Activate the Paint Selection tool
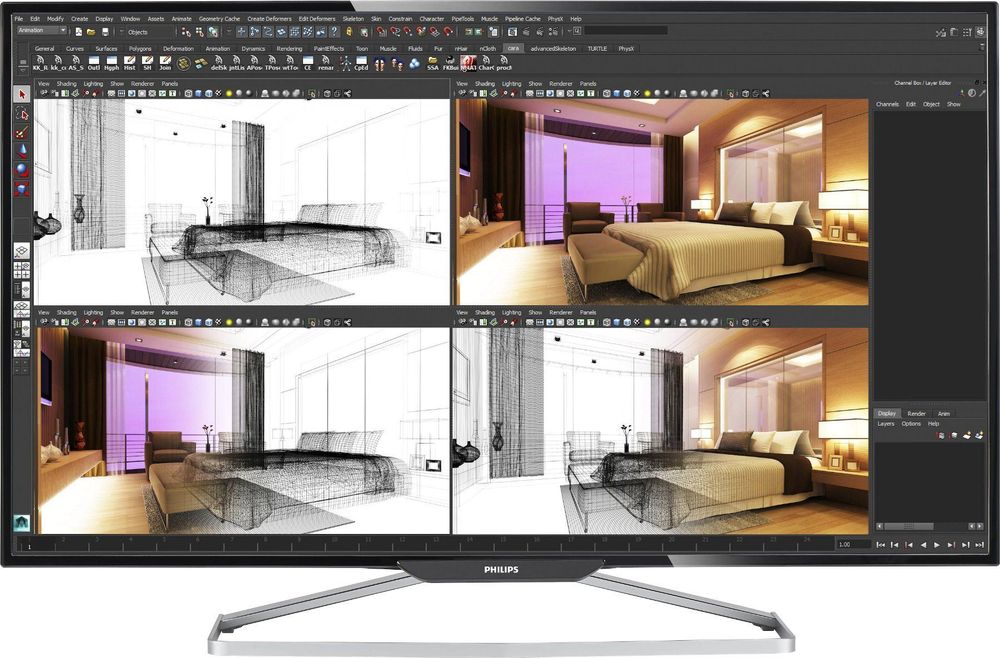Image resolution: width=1000 pixels, height=658 pixels. (x=22, y=132)
